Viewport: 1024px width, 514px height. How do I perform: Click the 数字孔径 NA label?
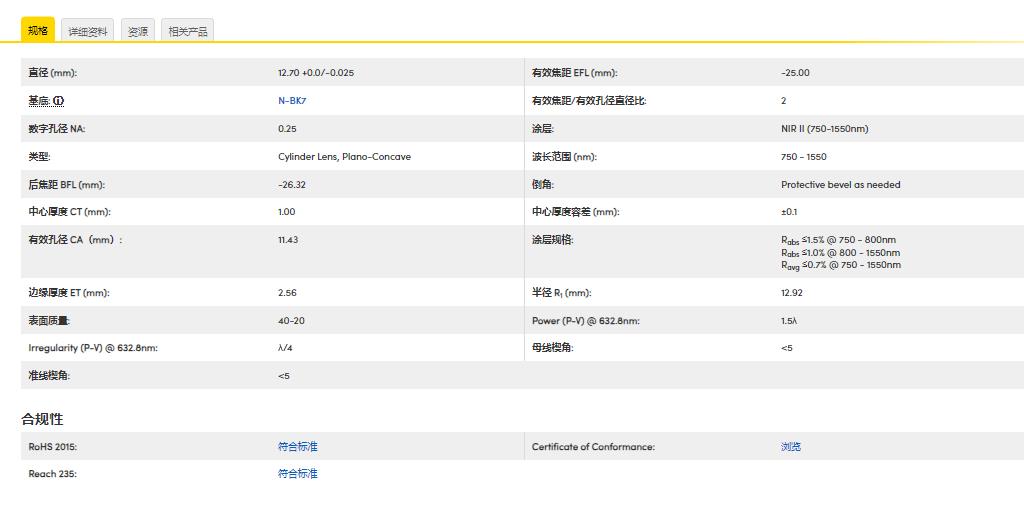point(57,129)
